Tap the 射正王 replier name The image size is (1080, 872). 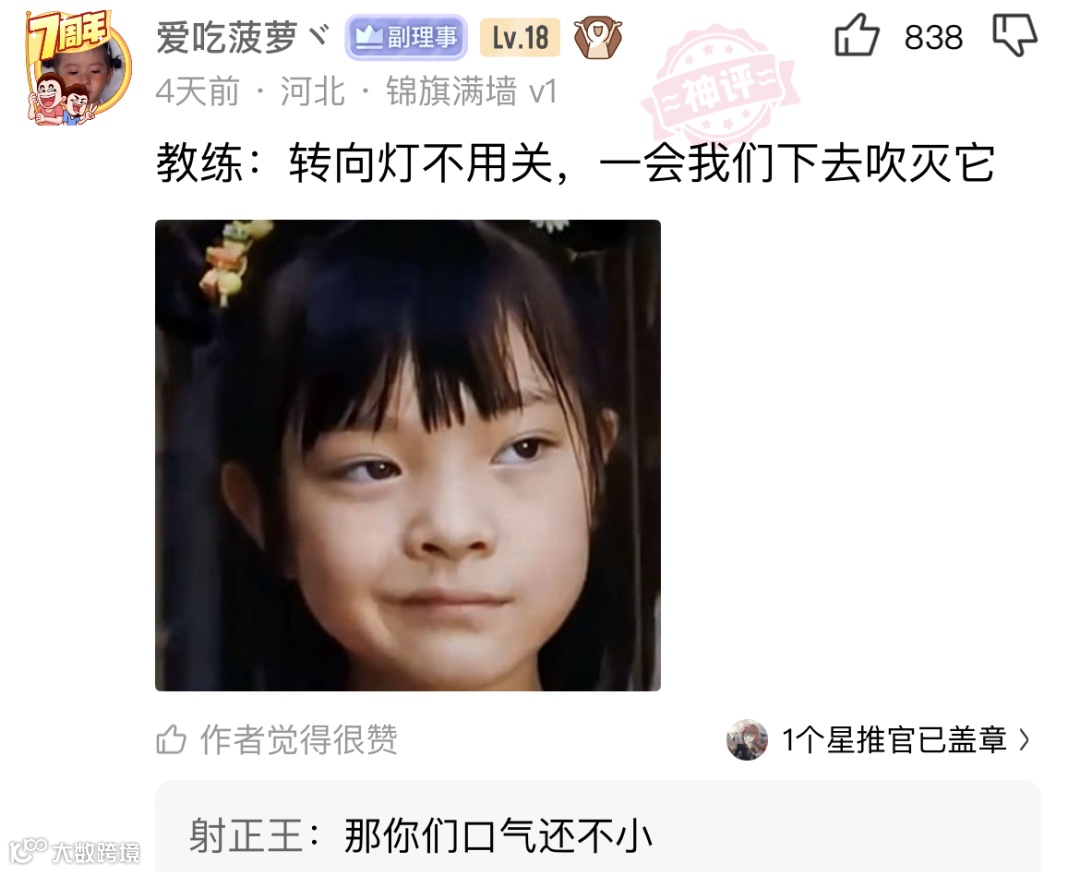click(246, 836)
